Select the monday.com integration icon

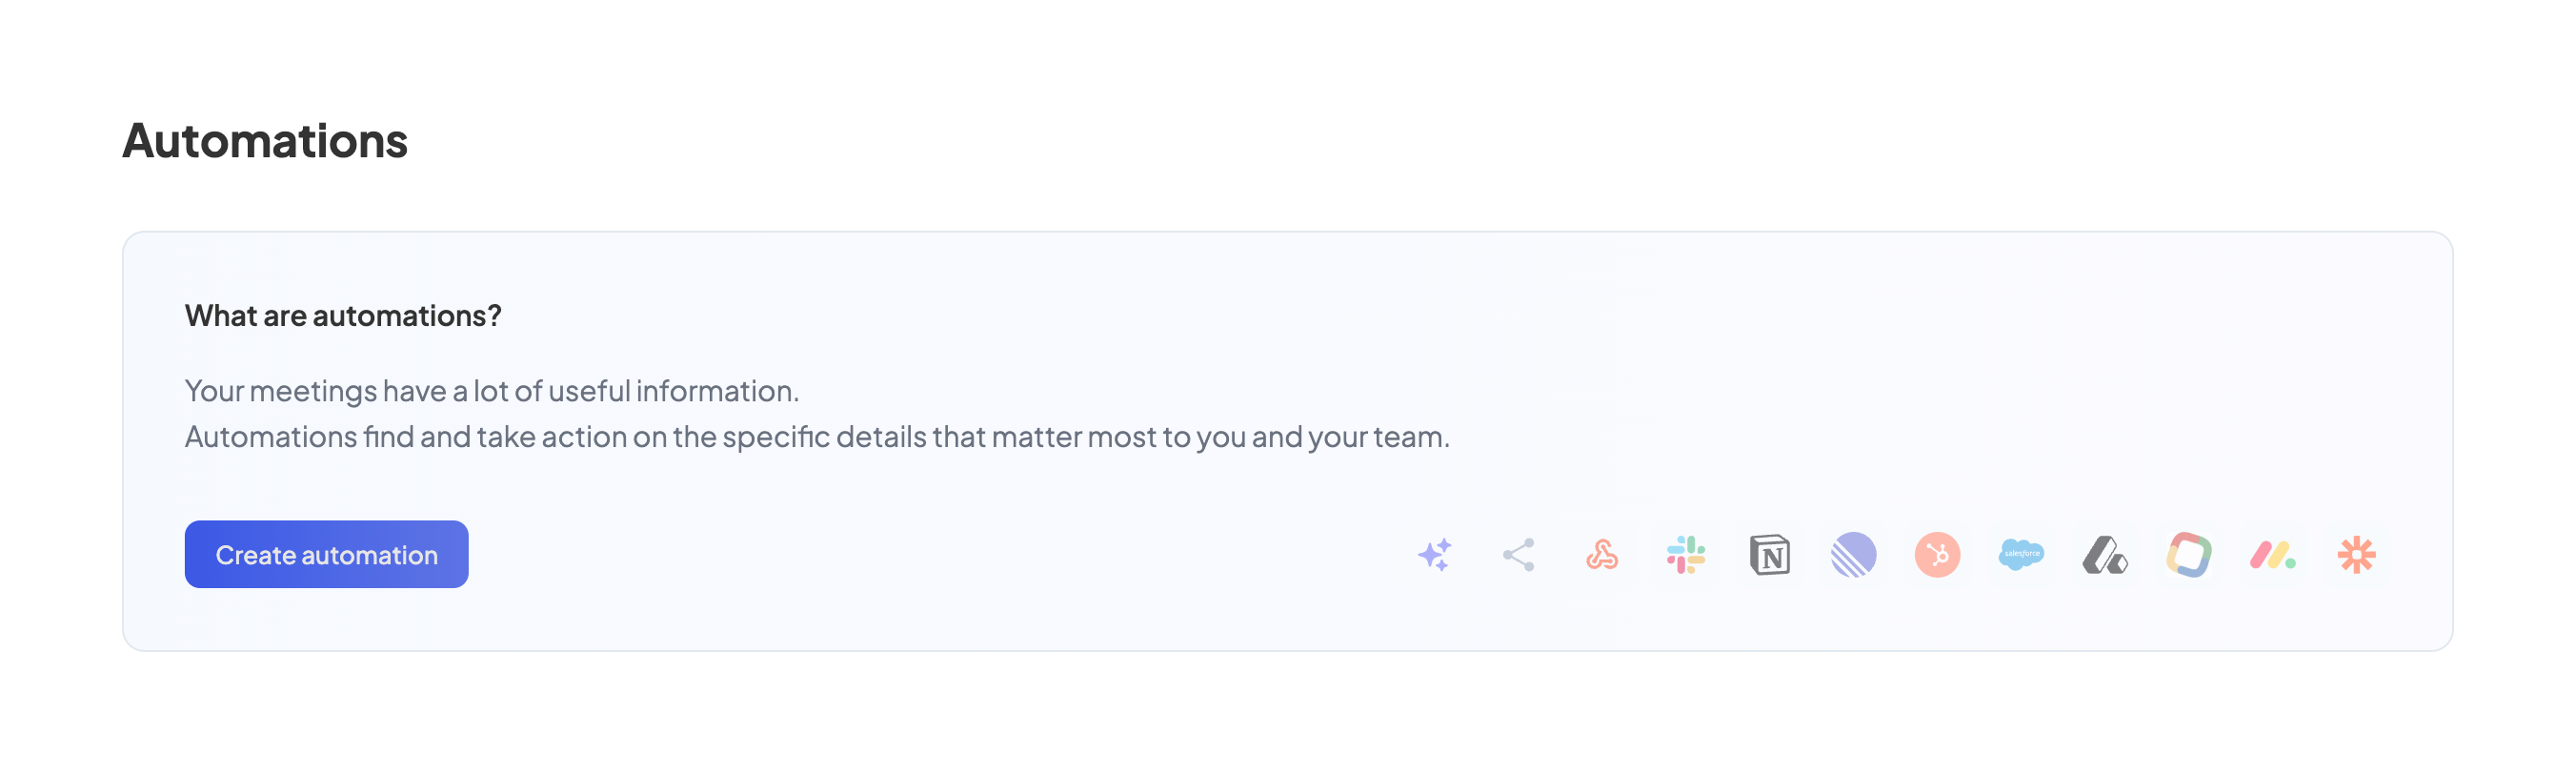point(2272,555)
